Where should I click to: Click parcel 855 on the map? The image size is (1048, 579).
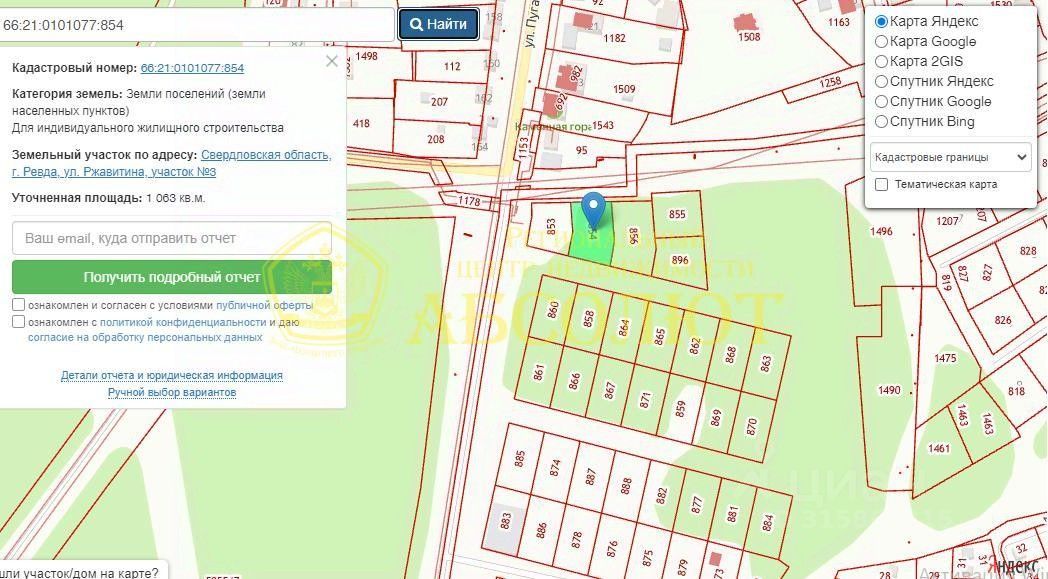tap(677, 214)
